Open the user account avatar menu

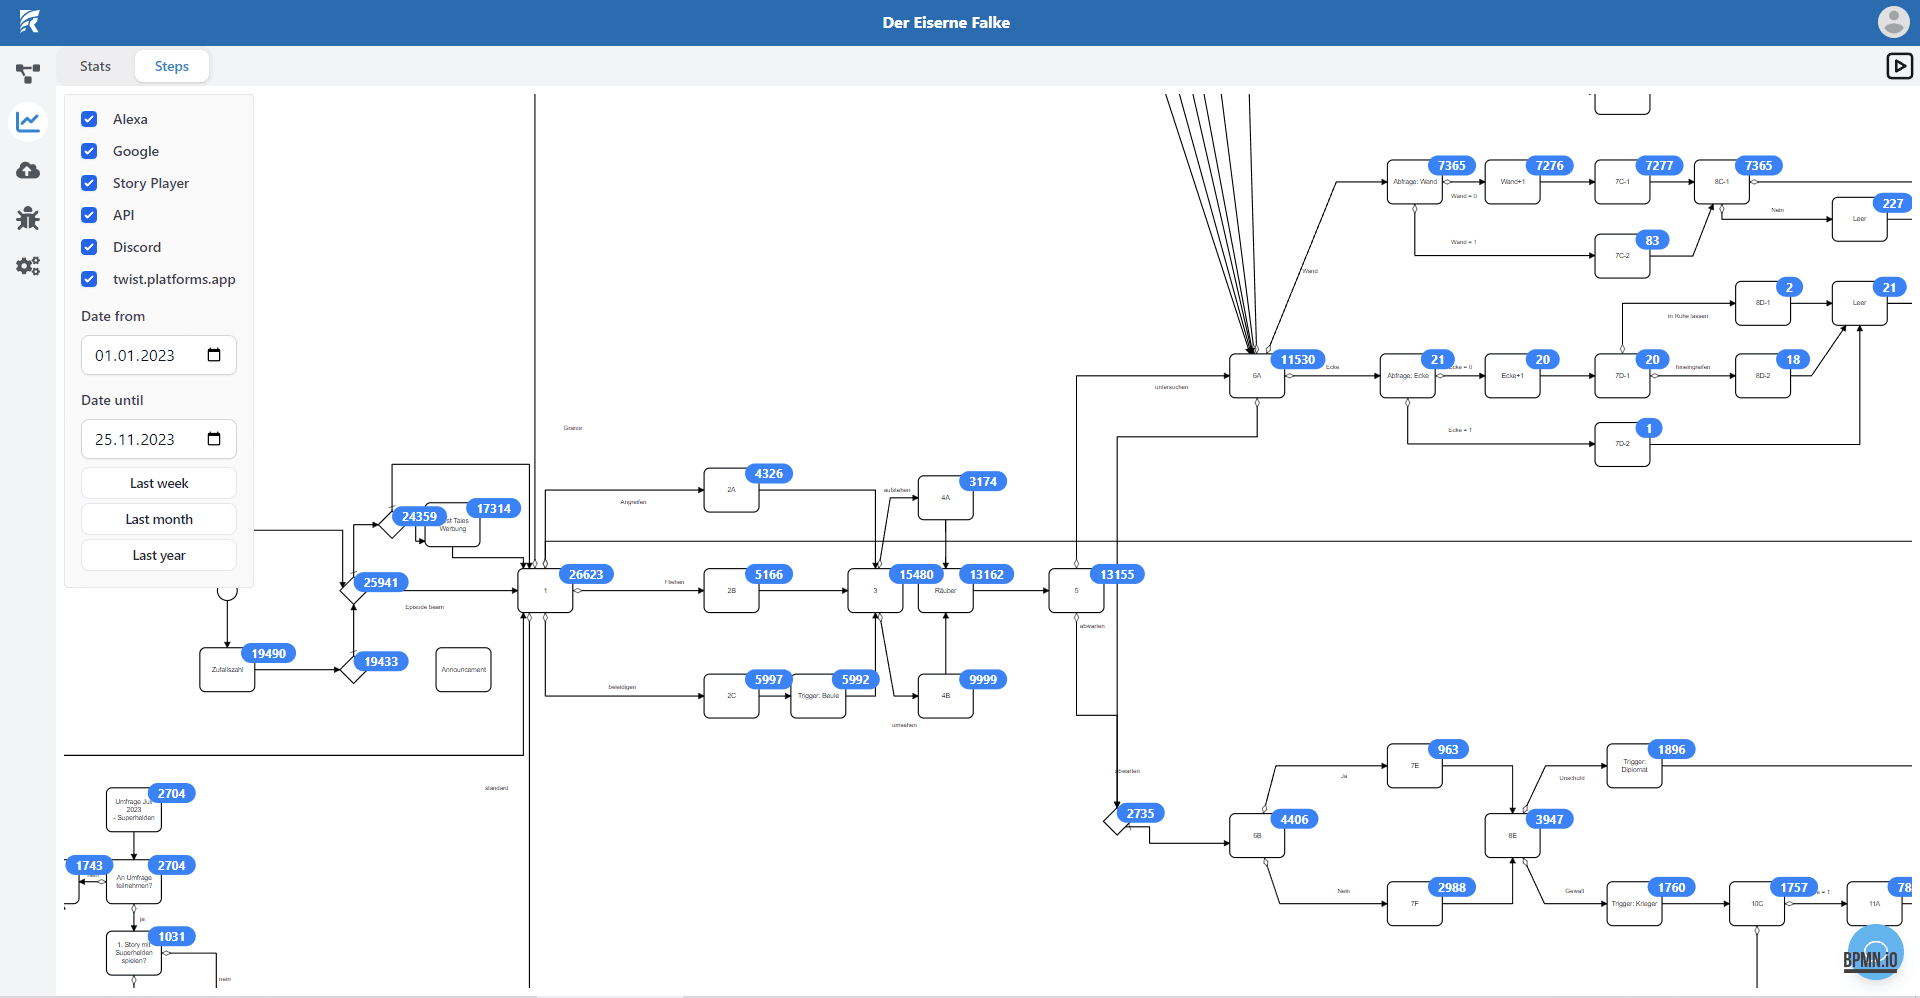[x=1894, y=21]
